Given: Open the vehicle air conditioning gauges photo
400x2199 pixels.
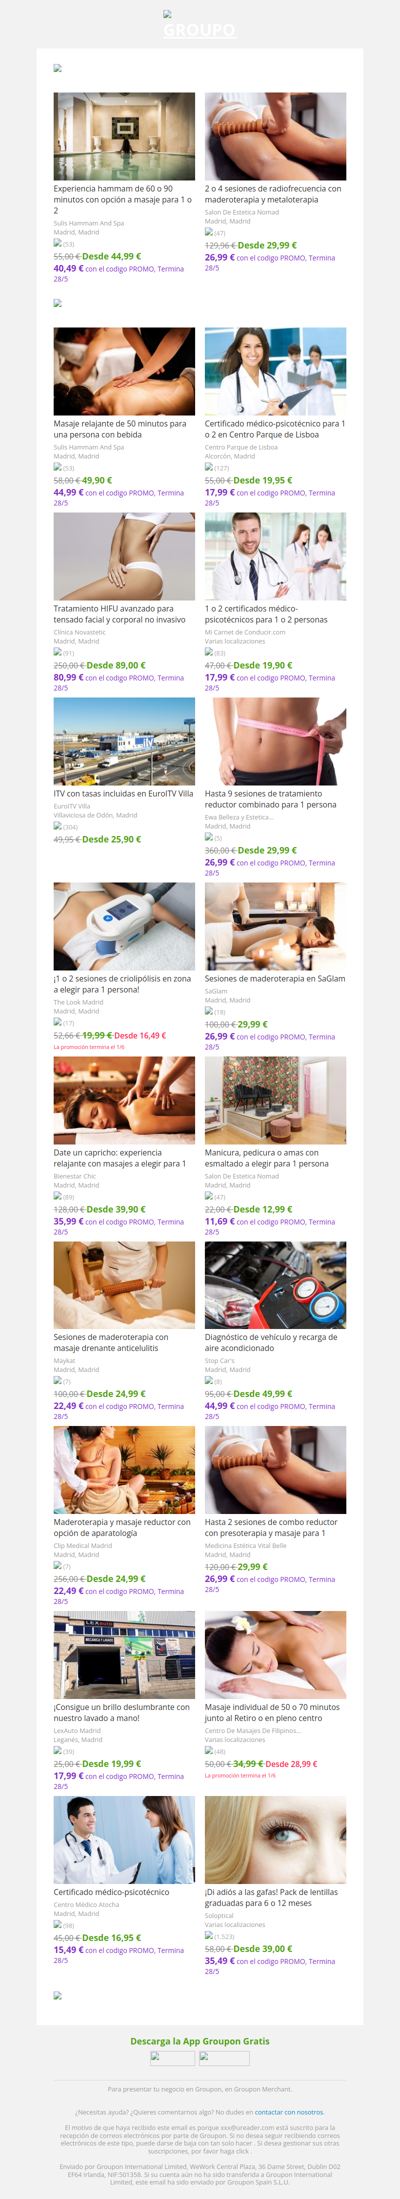Looking at the screenshot, I should click(276, 1286).
